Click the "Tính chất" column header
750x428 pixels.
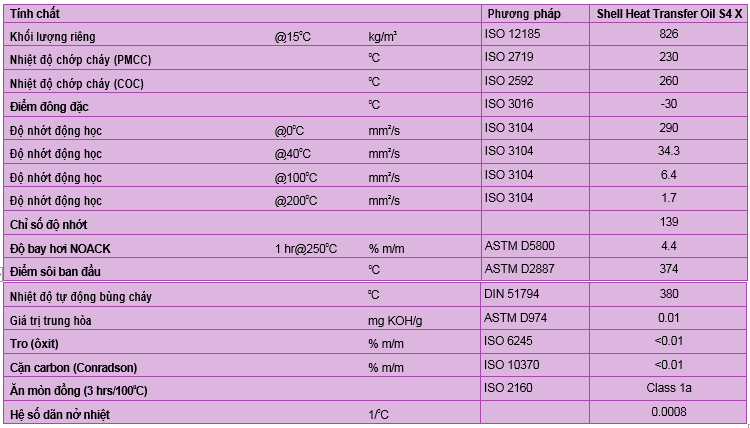point(35,14)
